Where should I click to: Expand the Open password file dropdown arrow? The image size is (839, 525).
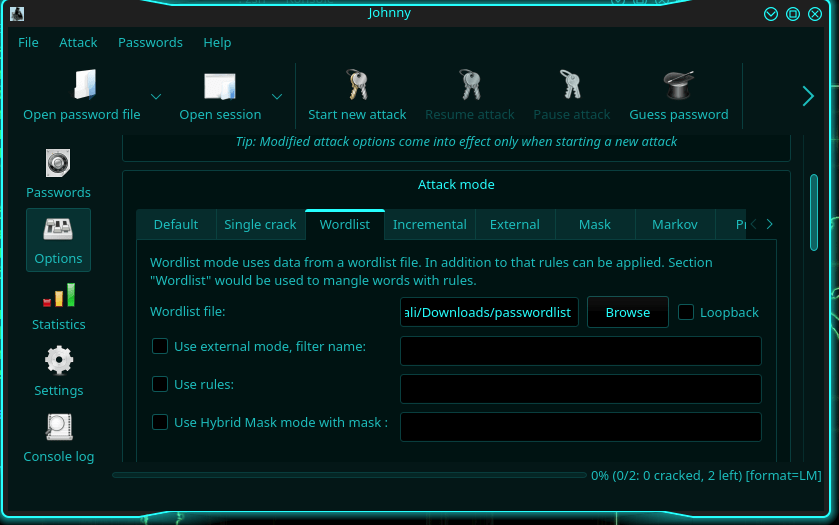156,96
